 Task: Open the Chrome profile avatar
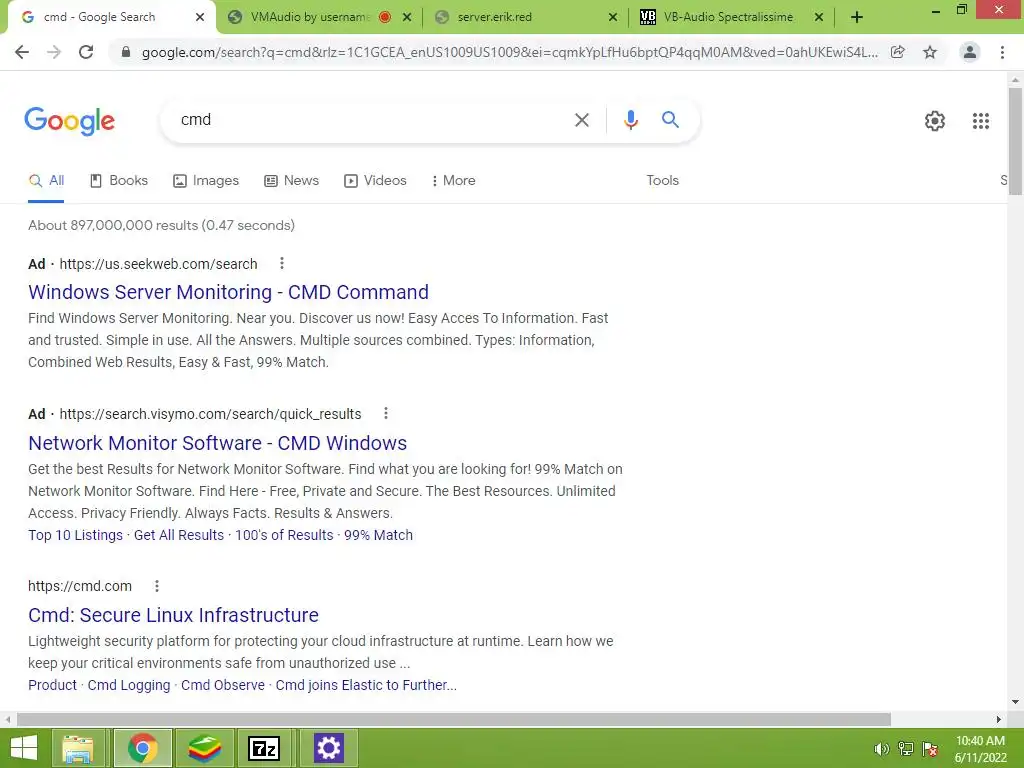tap(970, 52)
